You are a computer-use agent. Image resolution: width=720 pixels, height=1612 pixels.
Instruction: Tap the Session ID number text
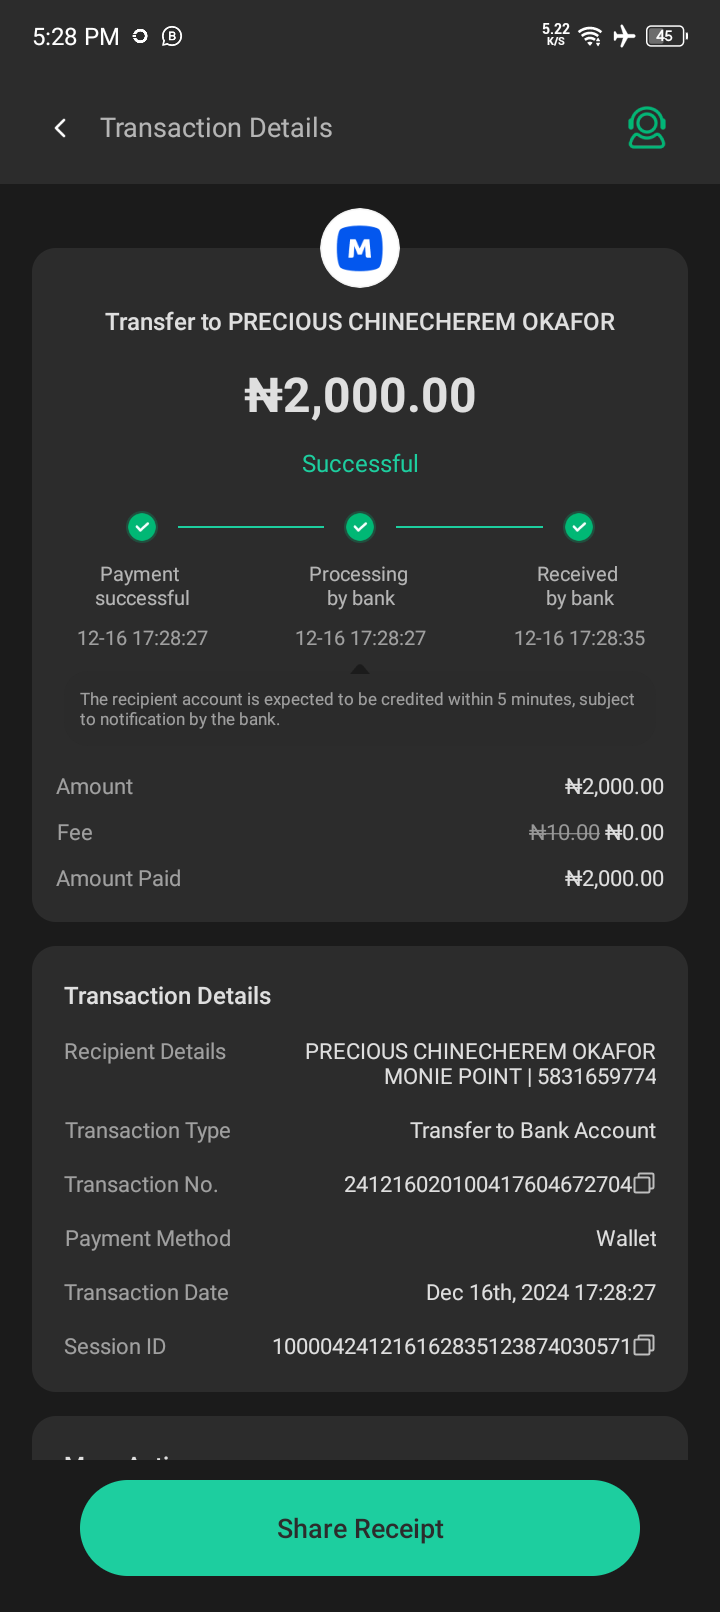452,1346
